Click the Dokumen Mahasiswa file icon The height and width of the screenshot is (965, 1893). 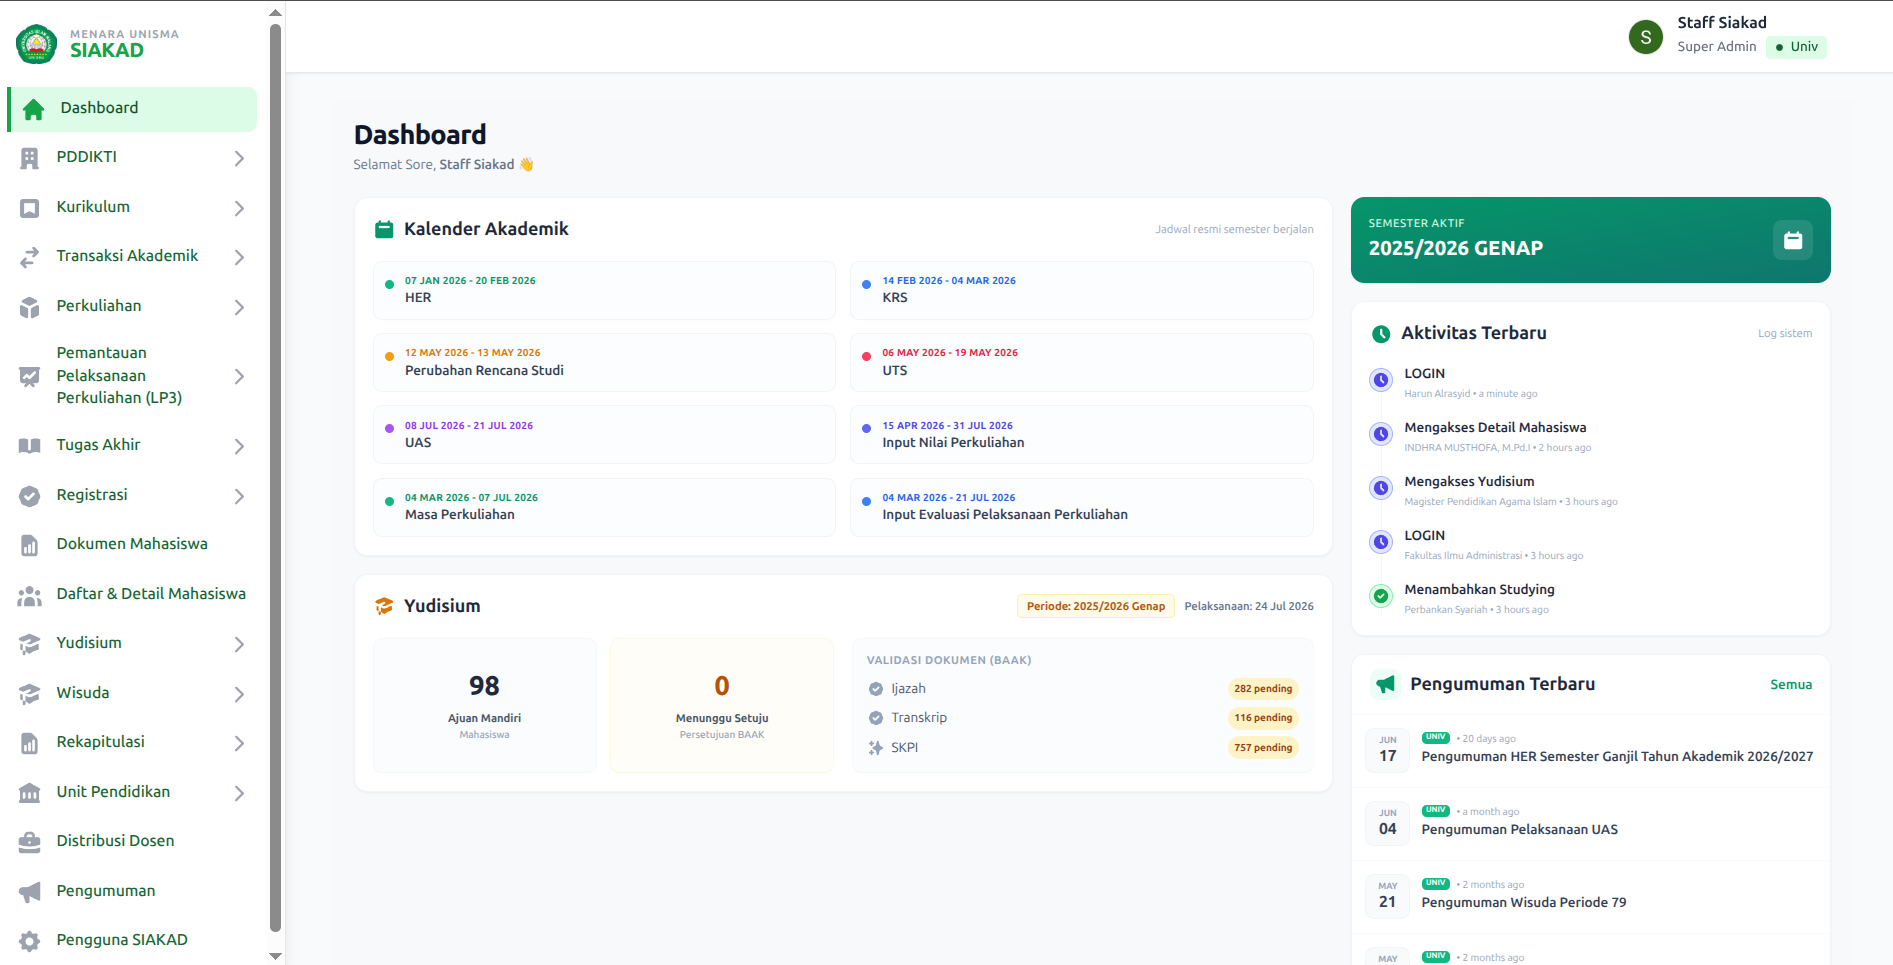[30, 545]
